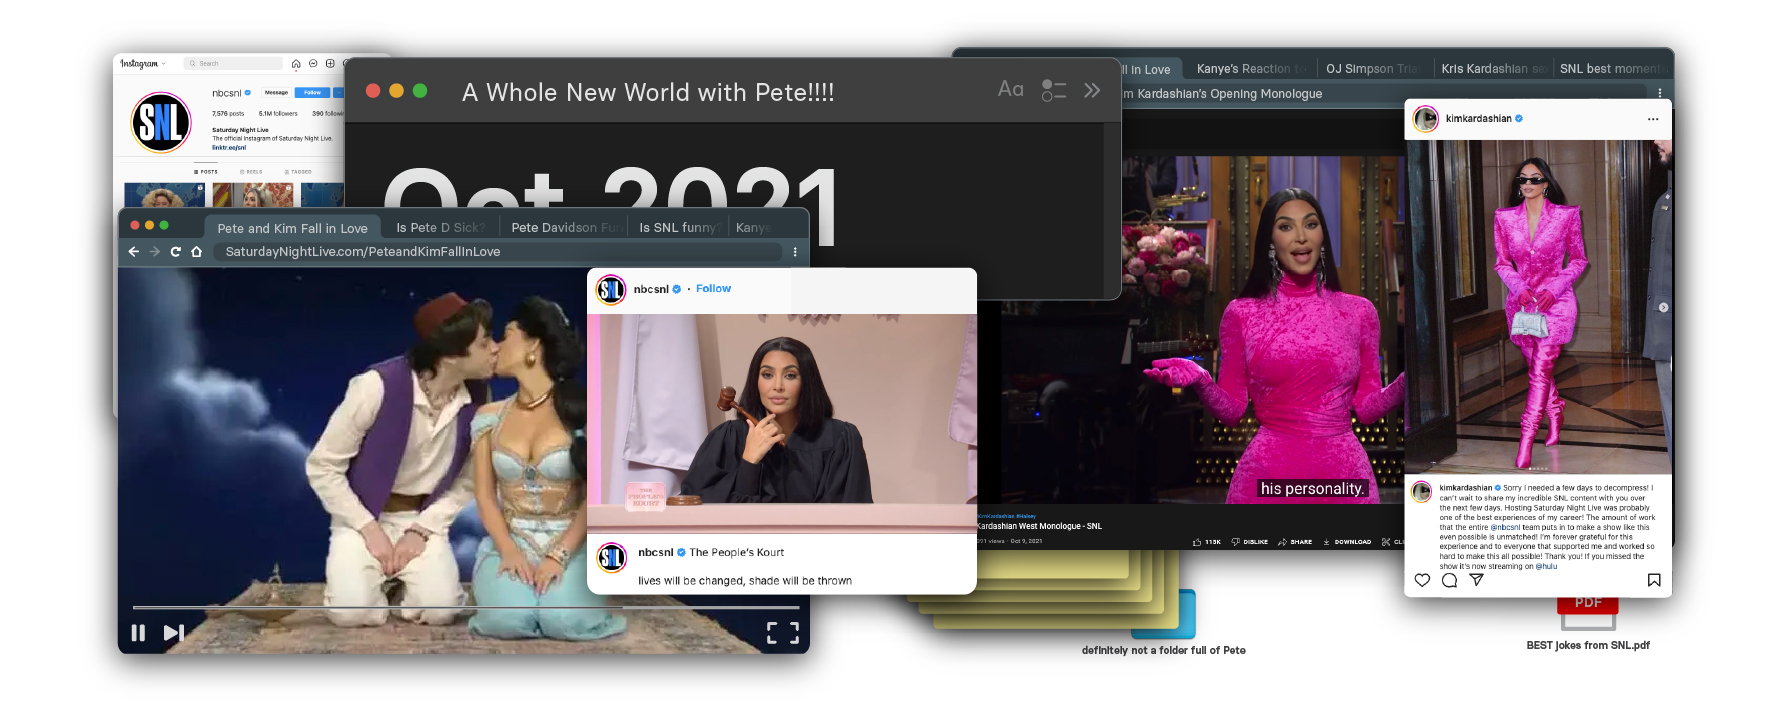
Task: Open the large SNL profile picture
Action: click(161, 122)
